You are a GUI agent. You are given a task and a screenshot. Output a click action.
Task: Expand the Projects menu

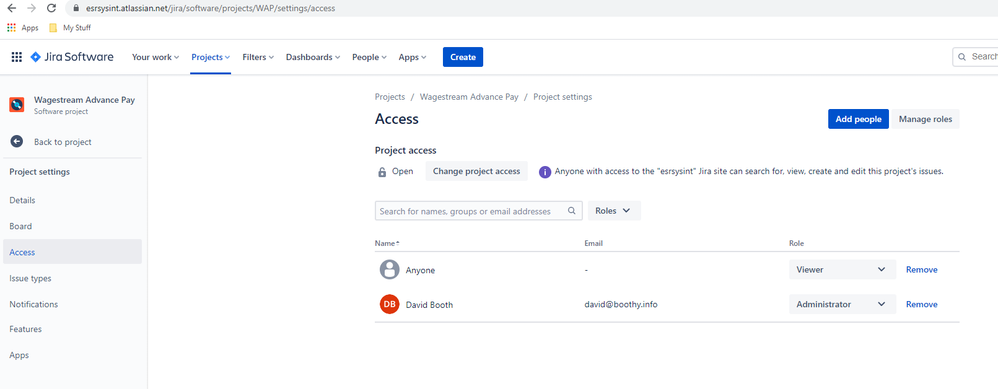pos(211,57)
